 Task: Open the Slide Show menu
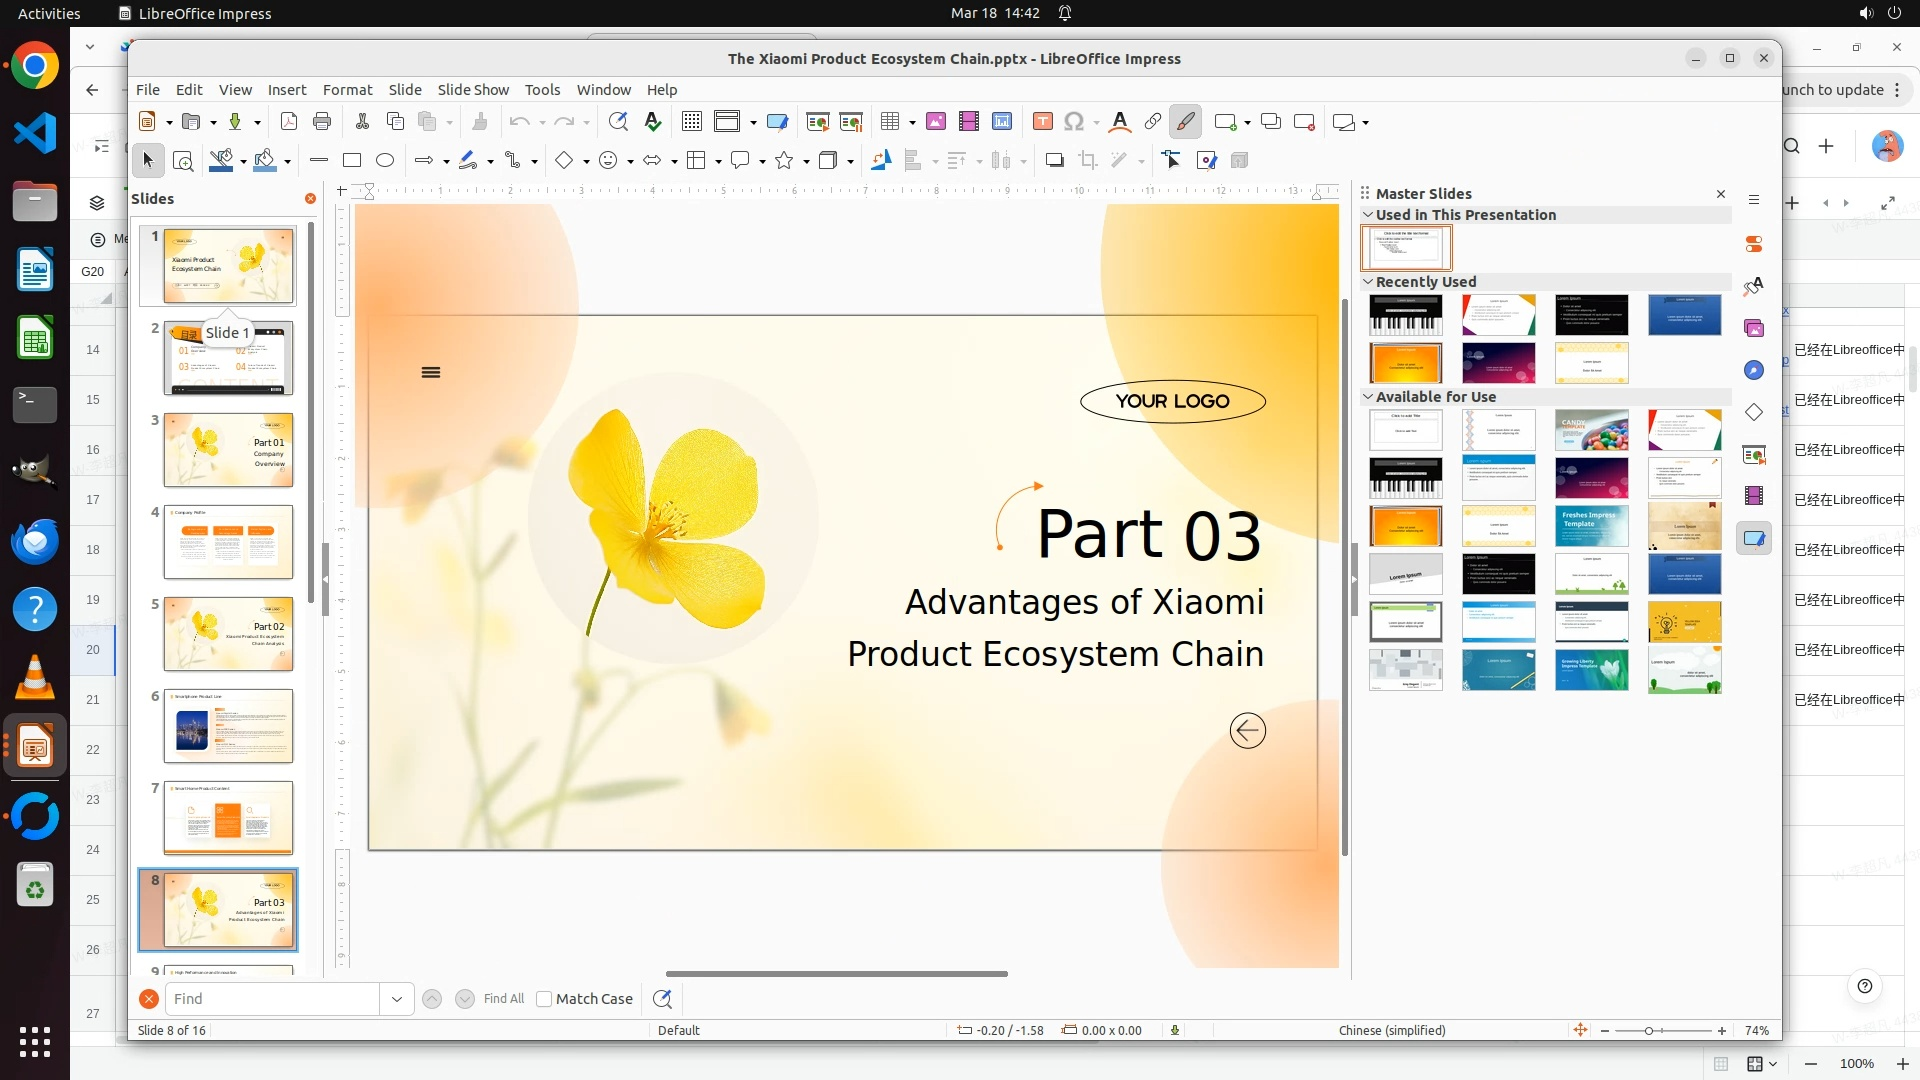pos(473,90)
